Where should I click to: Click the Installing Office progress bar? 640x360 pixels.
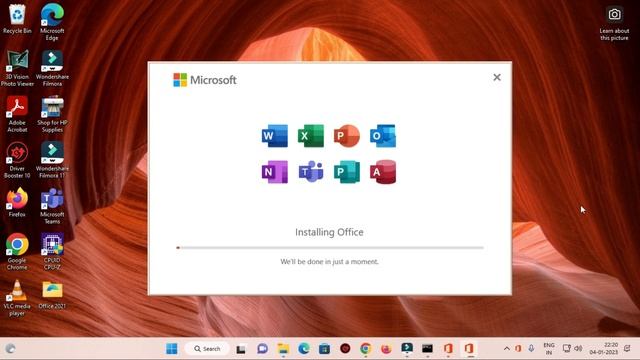click(x=330, y=247)
